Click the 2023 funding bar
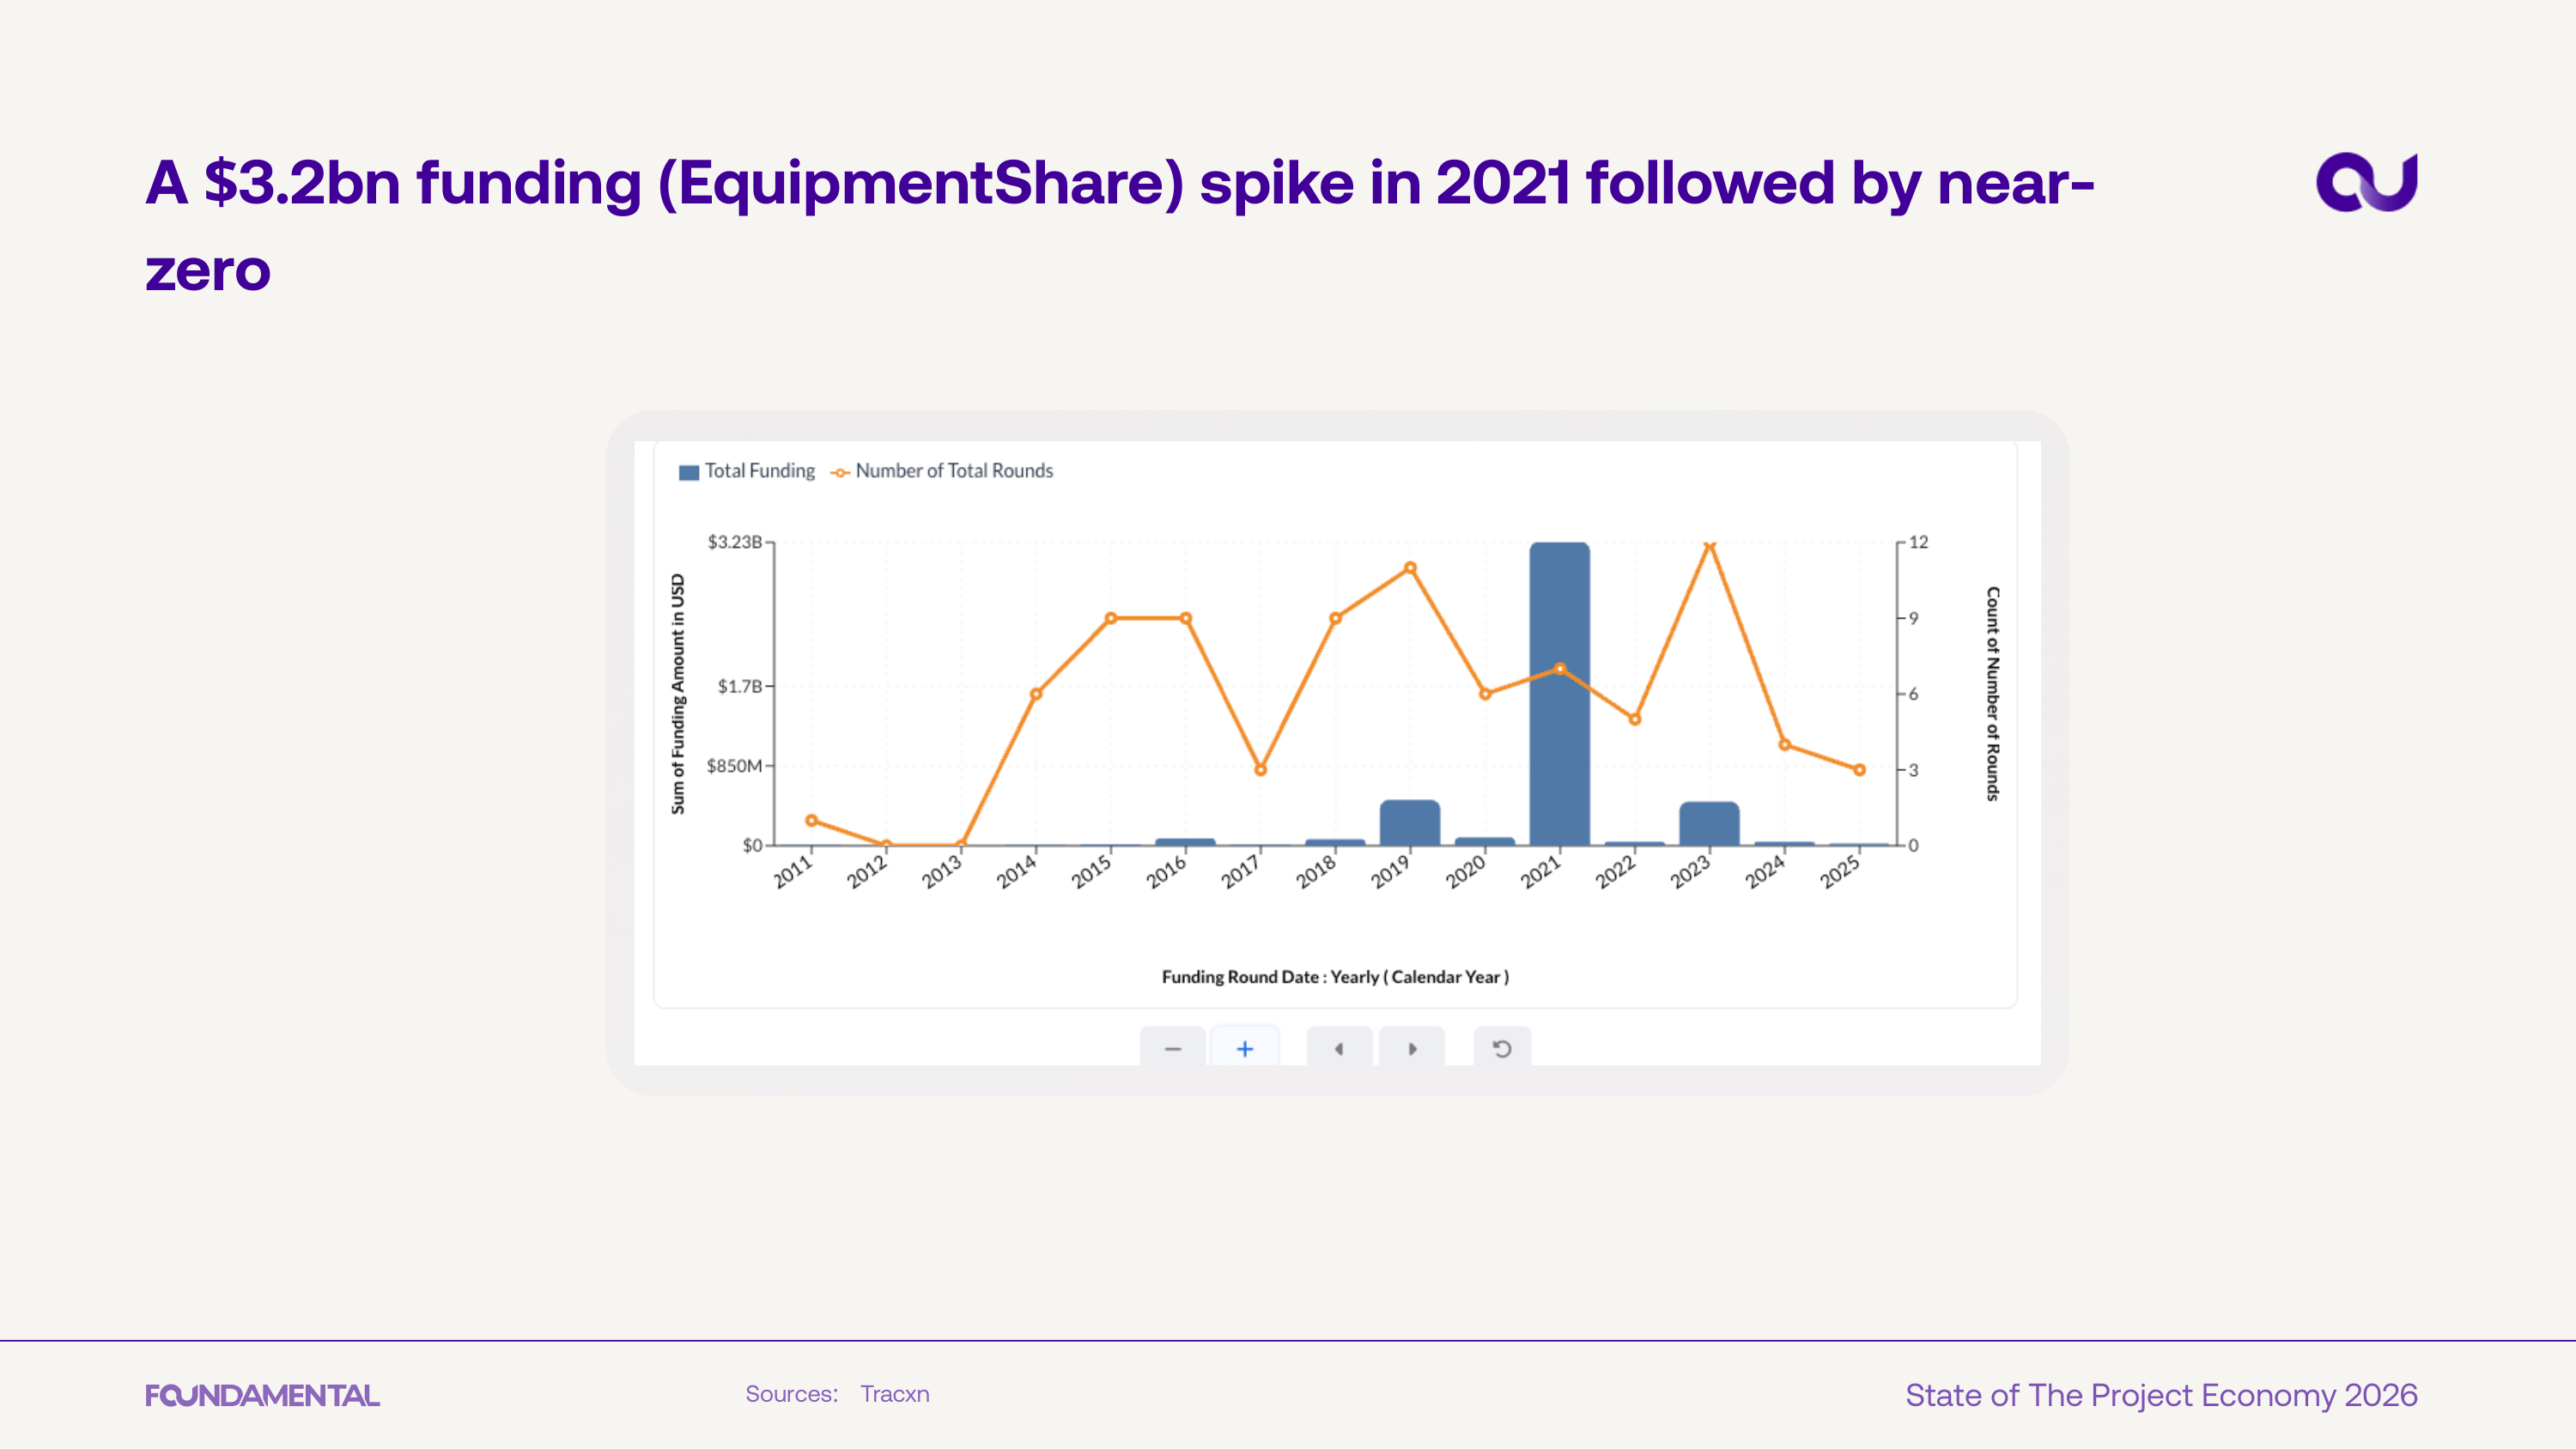Screen dimensions: 2576x1449 tap(1709, 824)
